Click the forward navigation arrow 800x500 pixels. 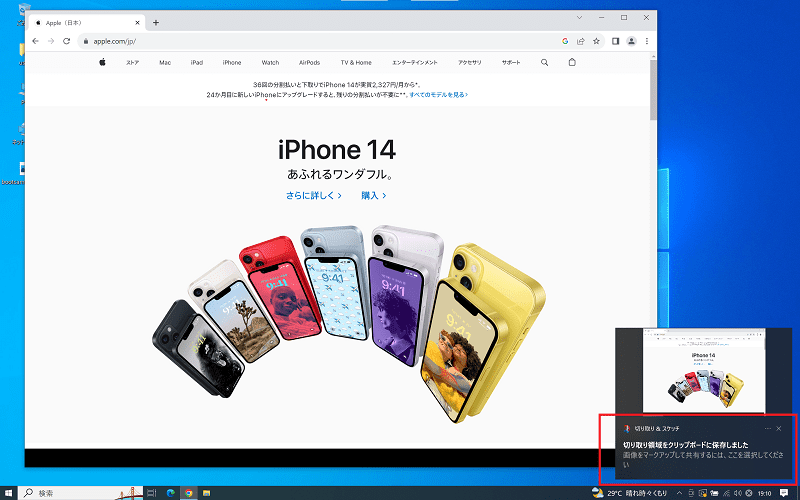pos(51,41)
